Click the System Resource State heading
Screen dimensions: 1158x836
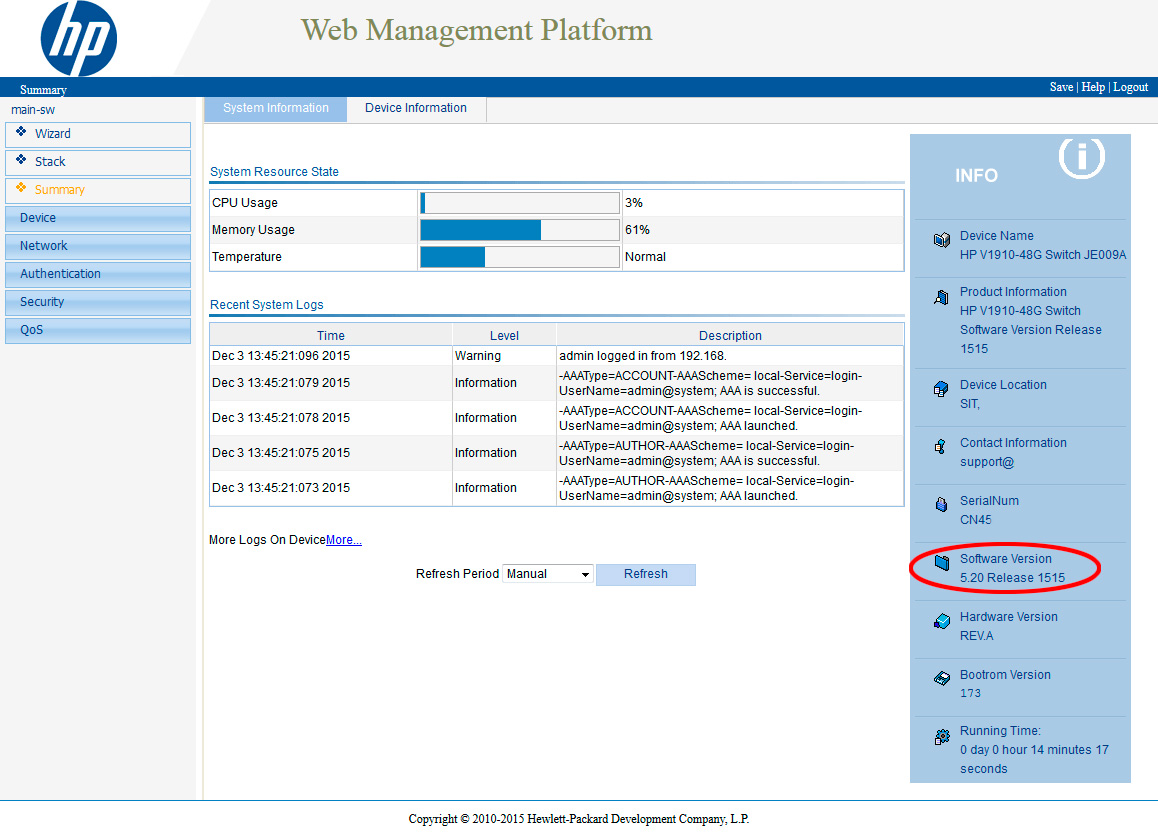pos(274,172)
